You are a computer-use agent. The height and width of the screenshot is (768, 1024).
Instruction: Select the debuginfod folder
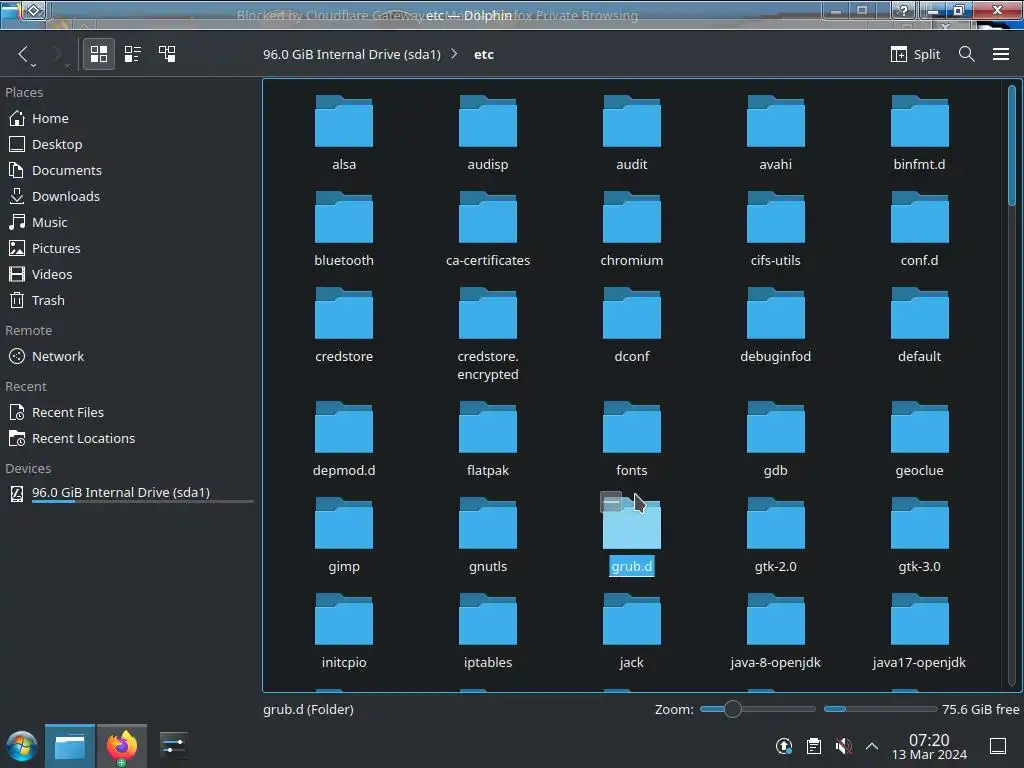775,326
